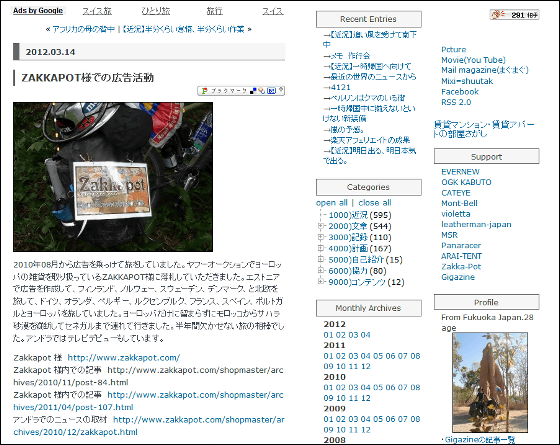
Task: Open the 2012 archive for month 03
Action: pos(353,335)
